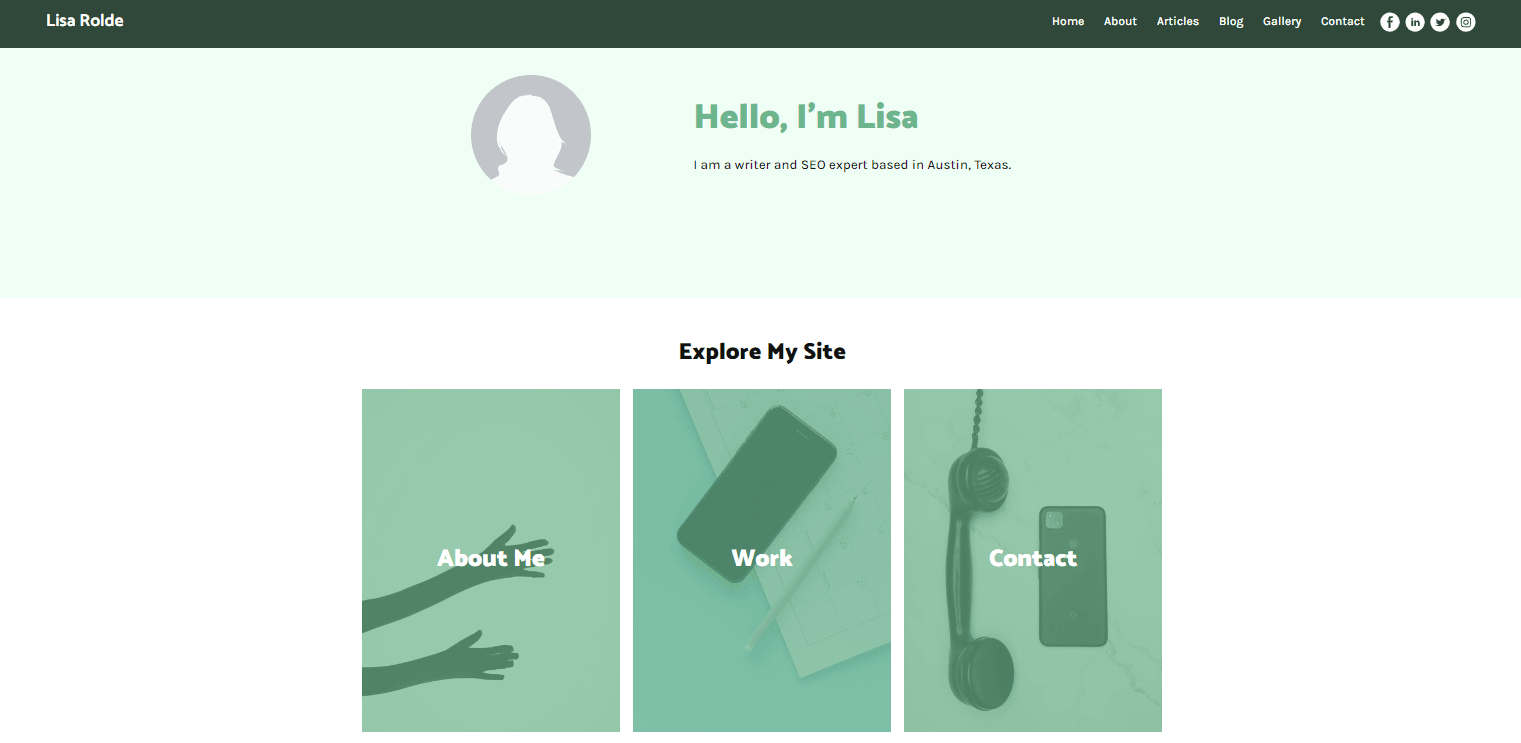Click the Lisa Rolde site title
The height and width of the screenshot is (743, 1521).
point(85,21)
